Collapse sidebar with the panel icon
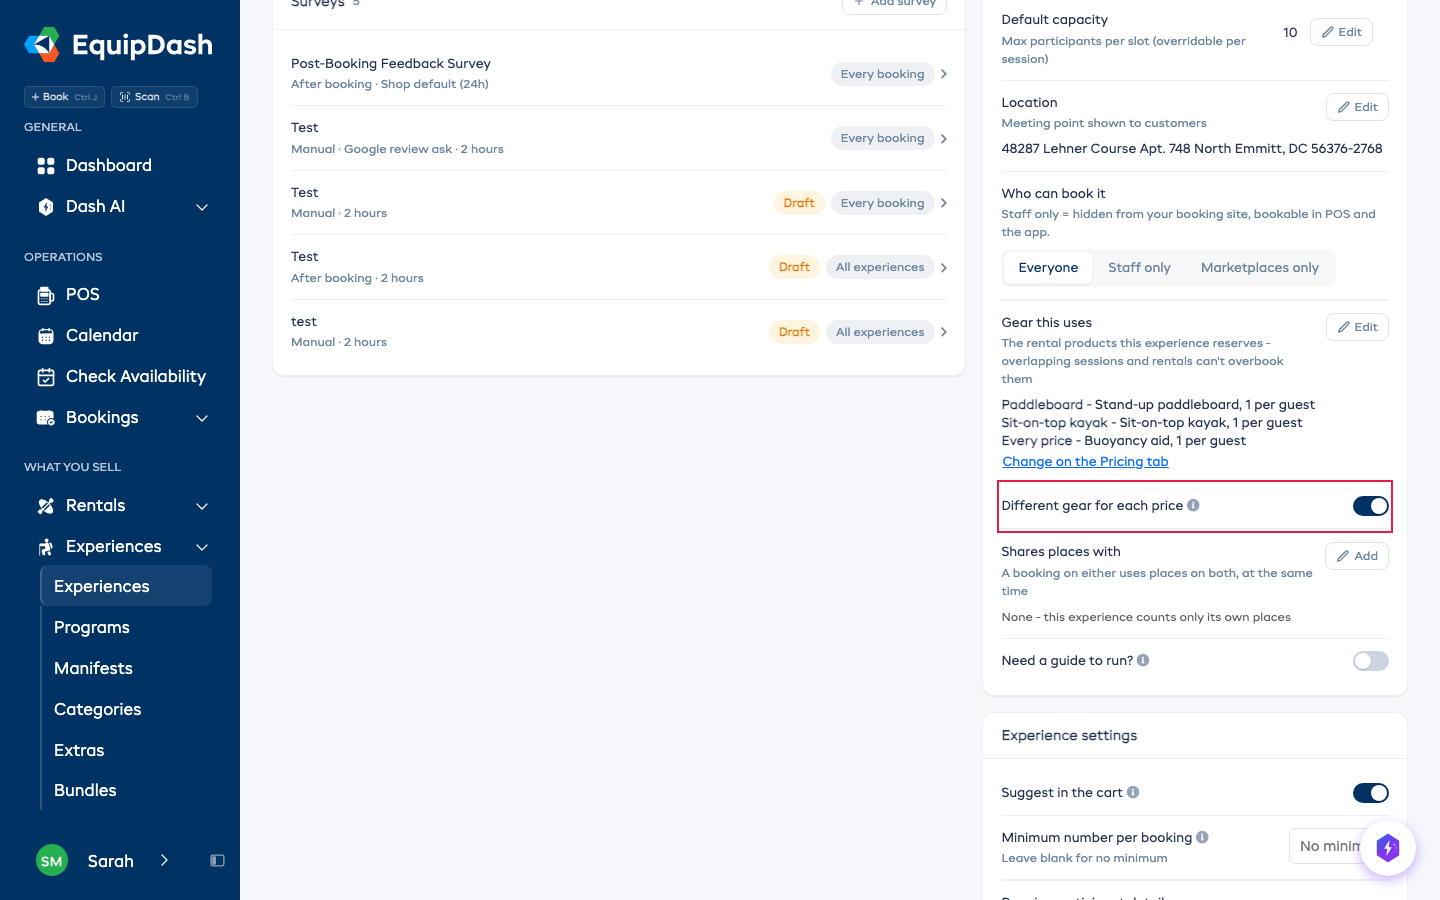The width and height of the screenshot is (1440, 900). pyautogui.click(x=217, y=861)
